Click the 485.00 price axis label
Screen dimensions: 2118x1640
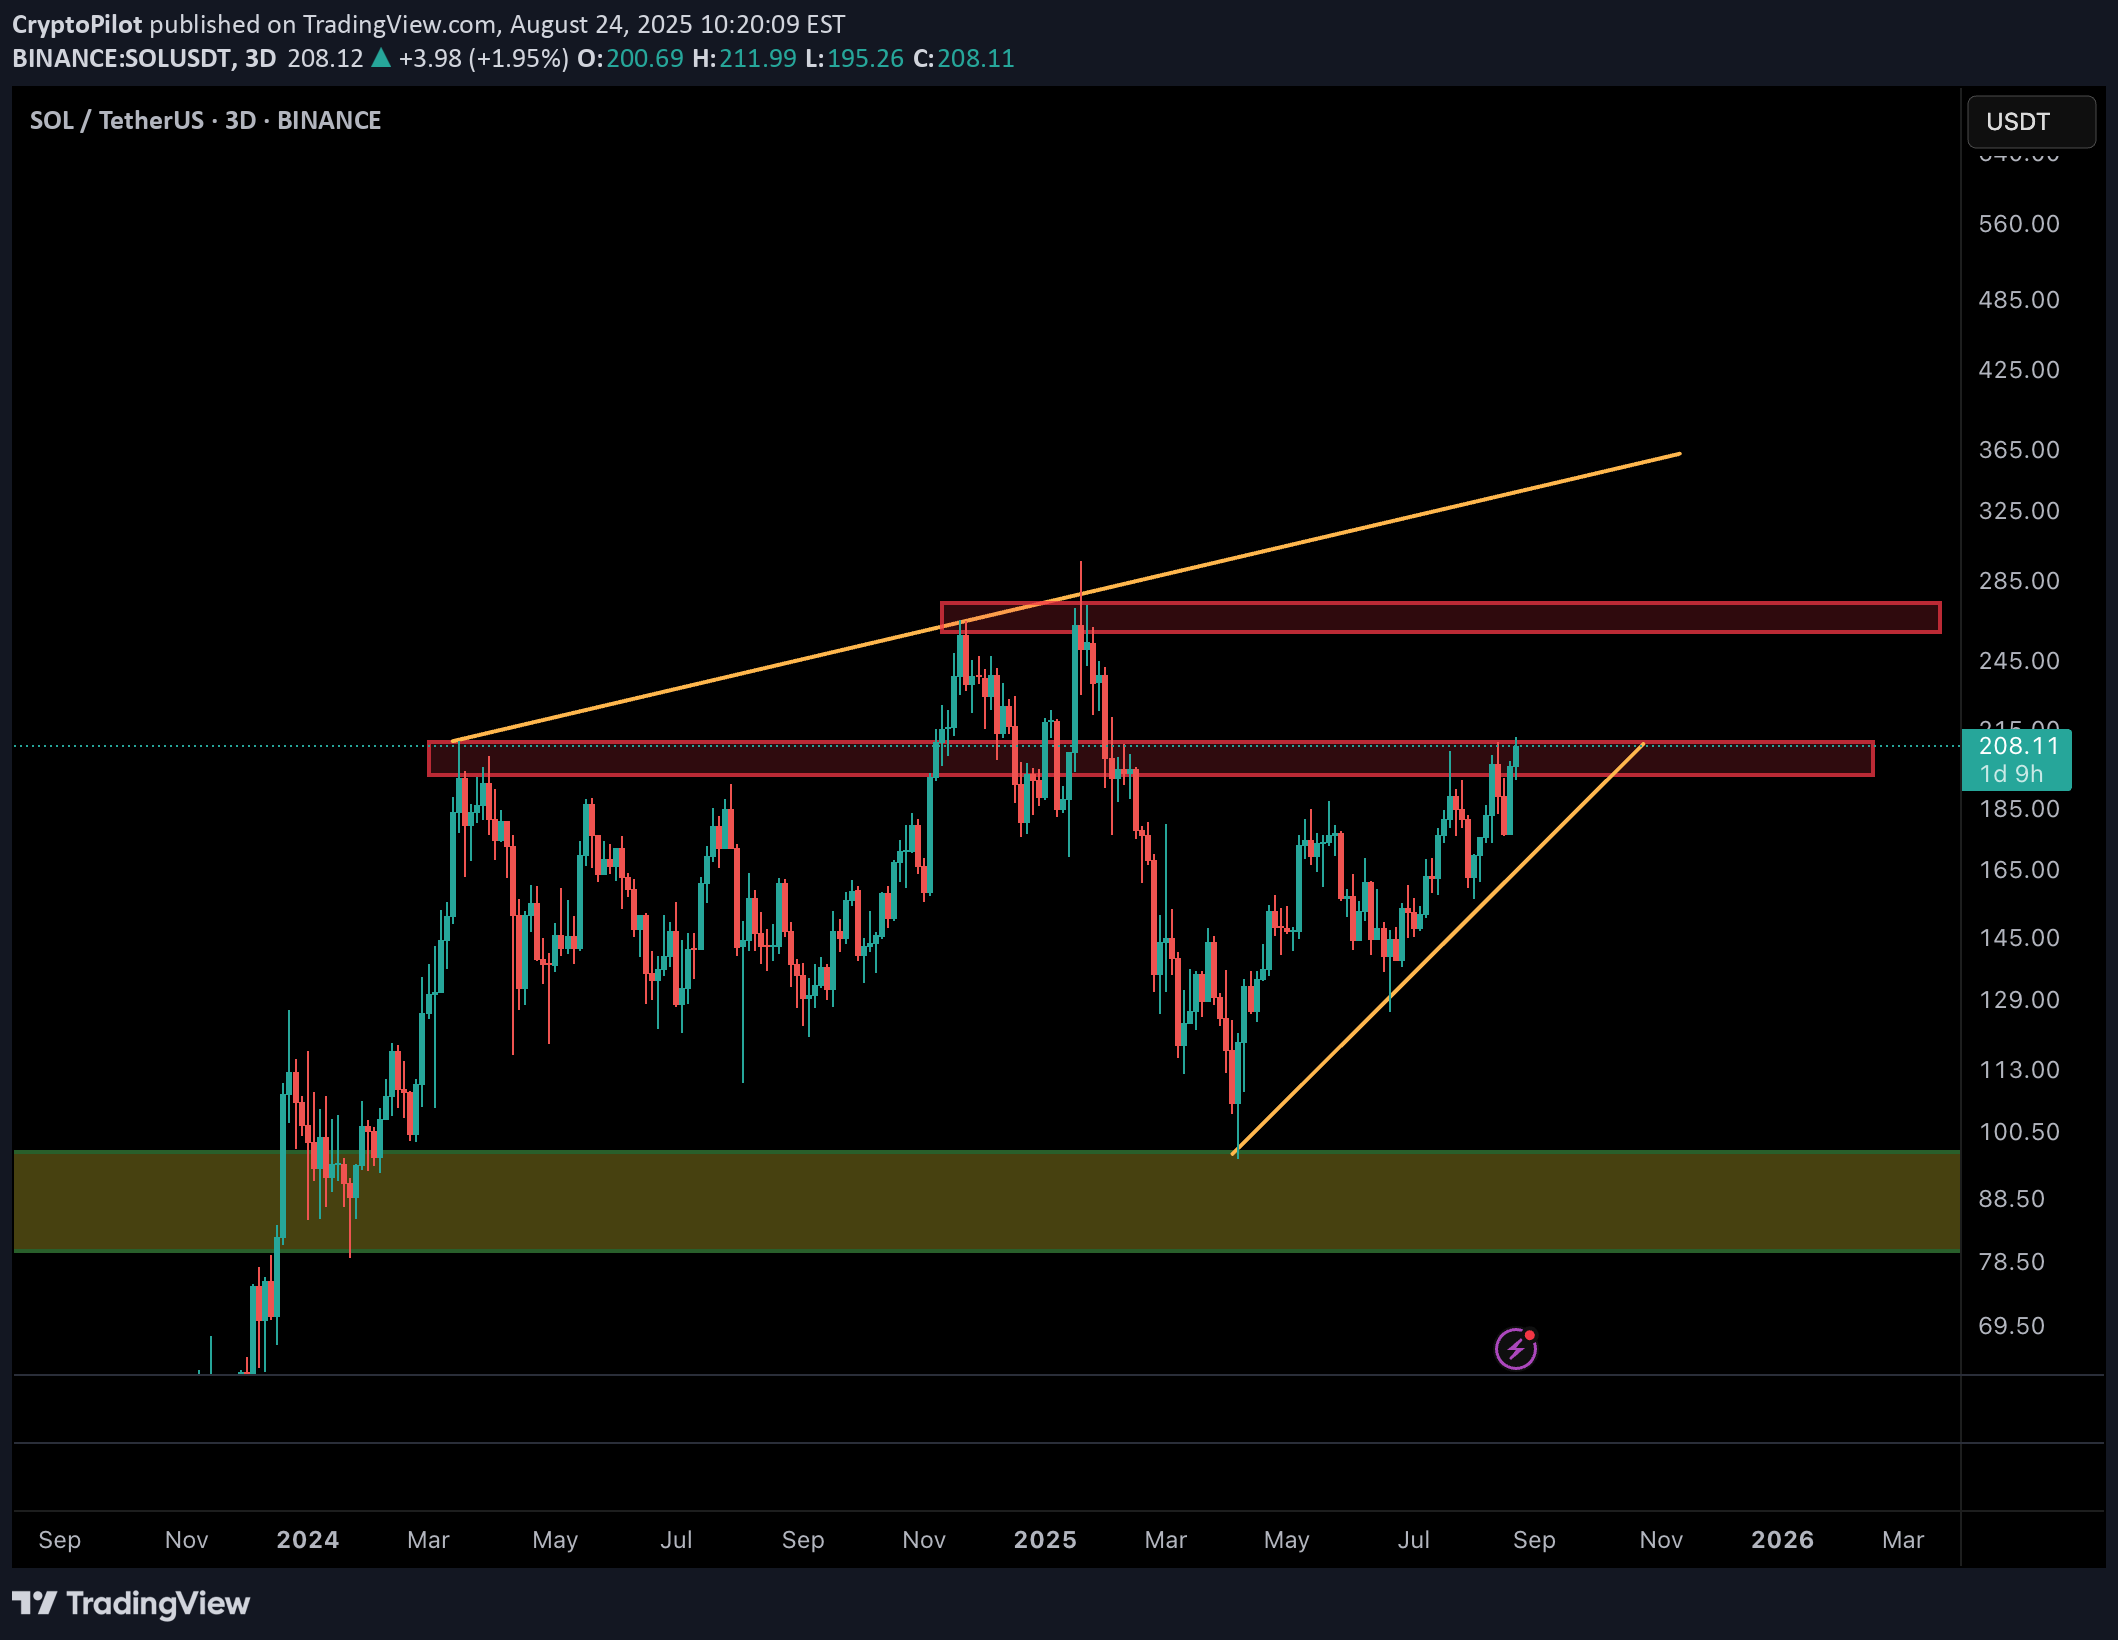tap(2018, 300)
